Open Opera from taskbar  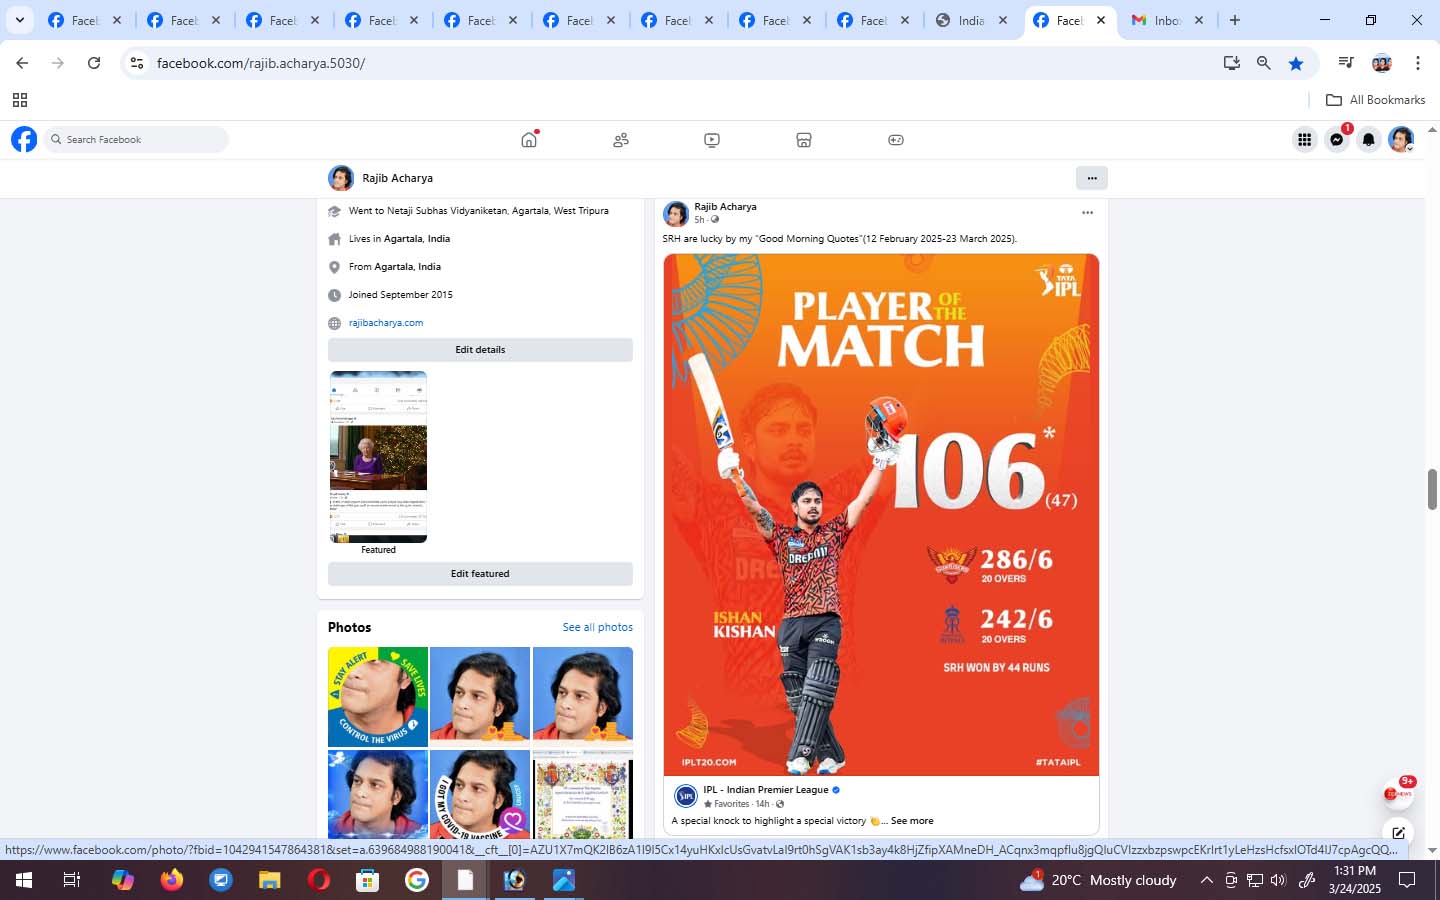coord(319,880)
